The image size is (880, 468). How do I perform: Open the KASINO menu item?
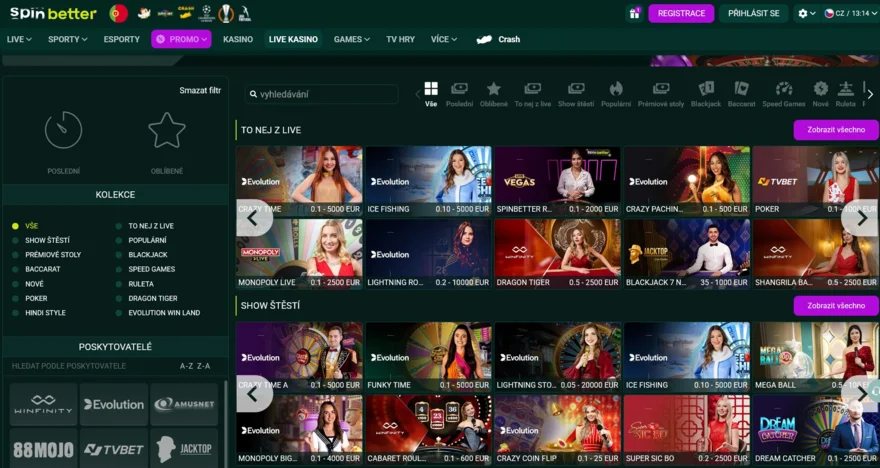tap(238, 39)
